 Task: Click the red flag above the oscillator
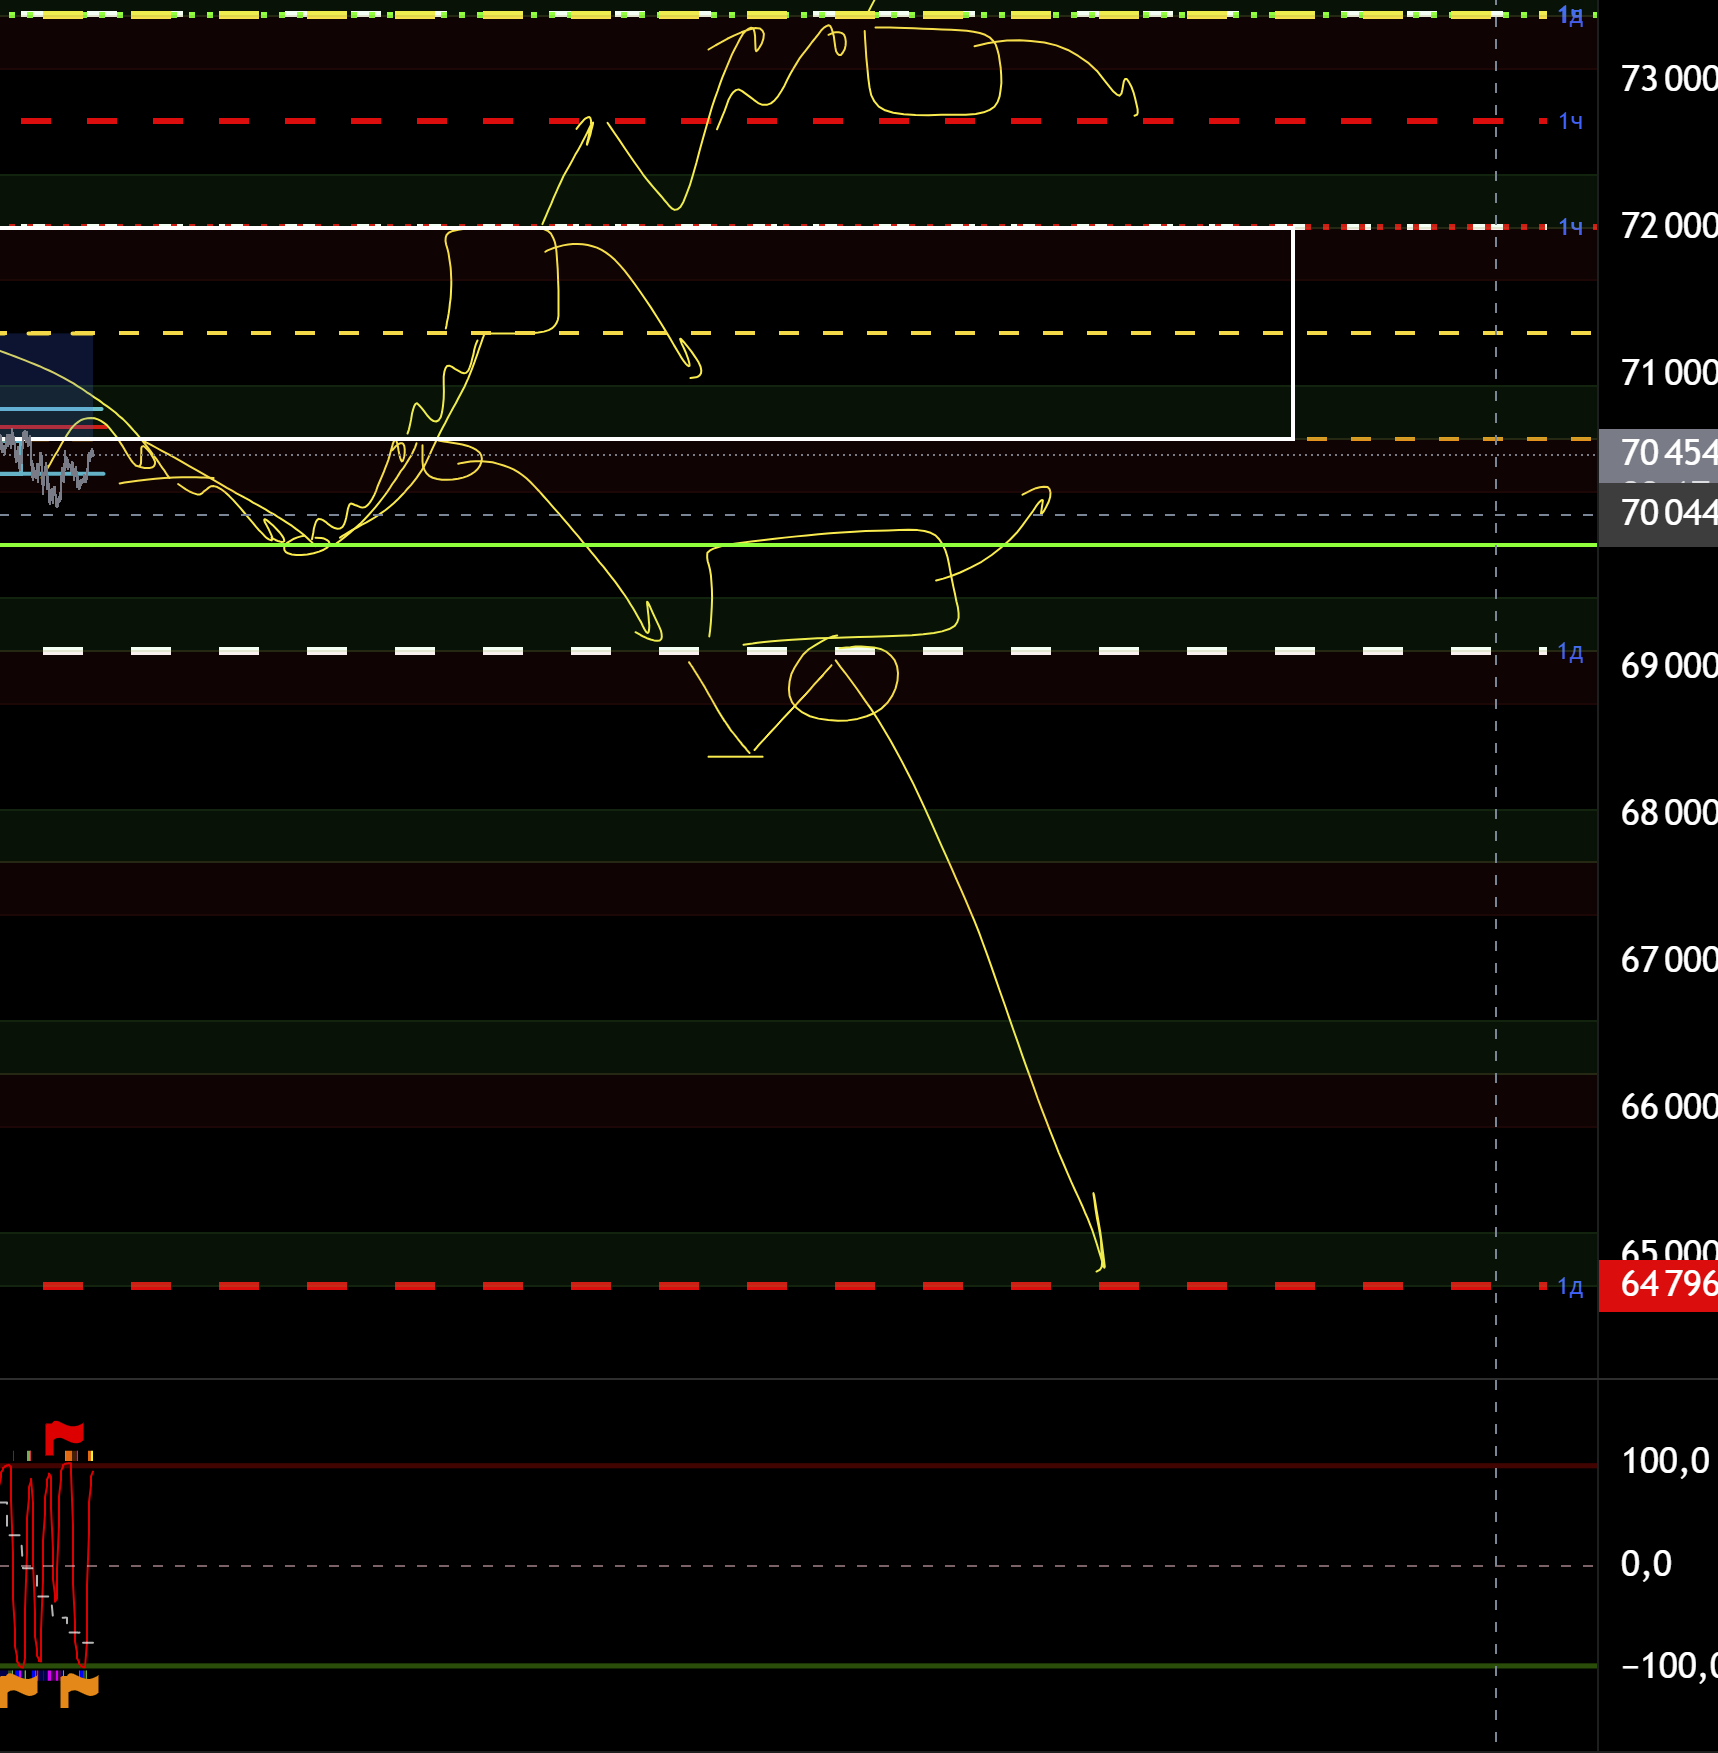click(64, 1436)
